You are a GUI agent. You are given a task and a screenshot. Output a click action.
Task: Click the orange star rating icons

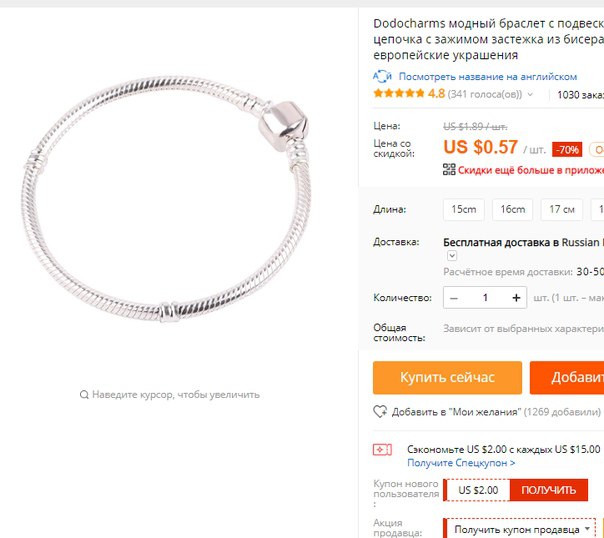399,93
